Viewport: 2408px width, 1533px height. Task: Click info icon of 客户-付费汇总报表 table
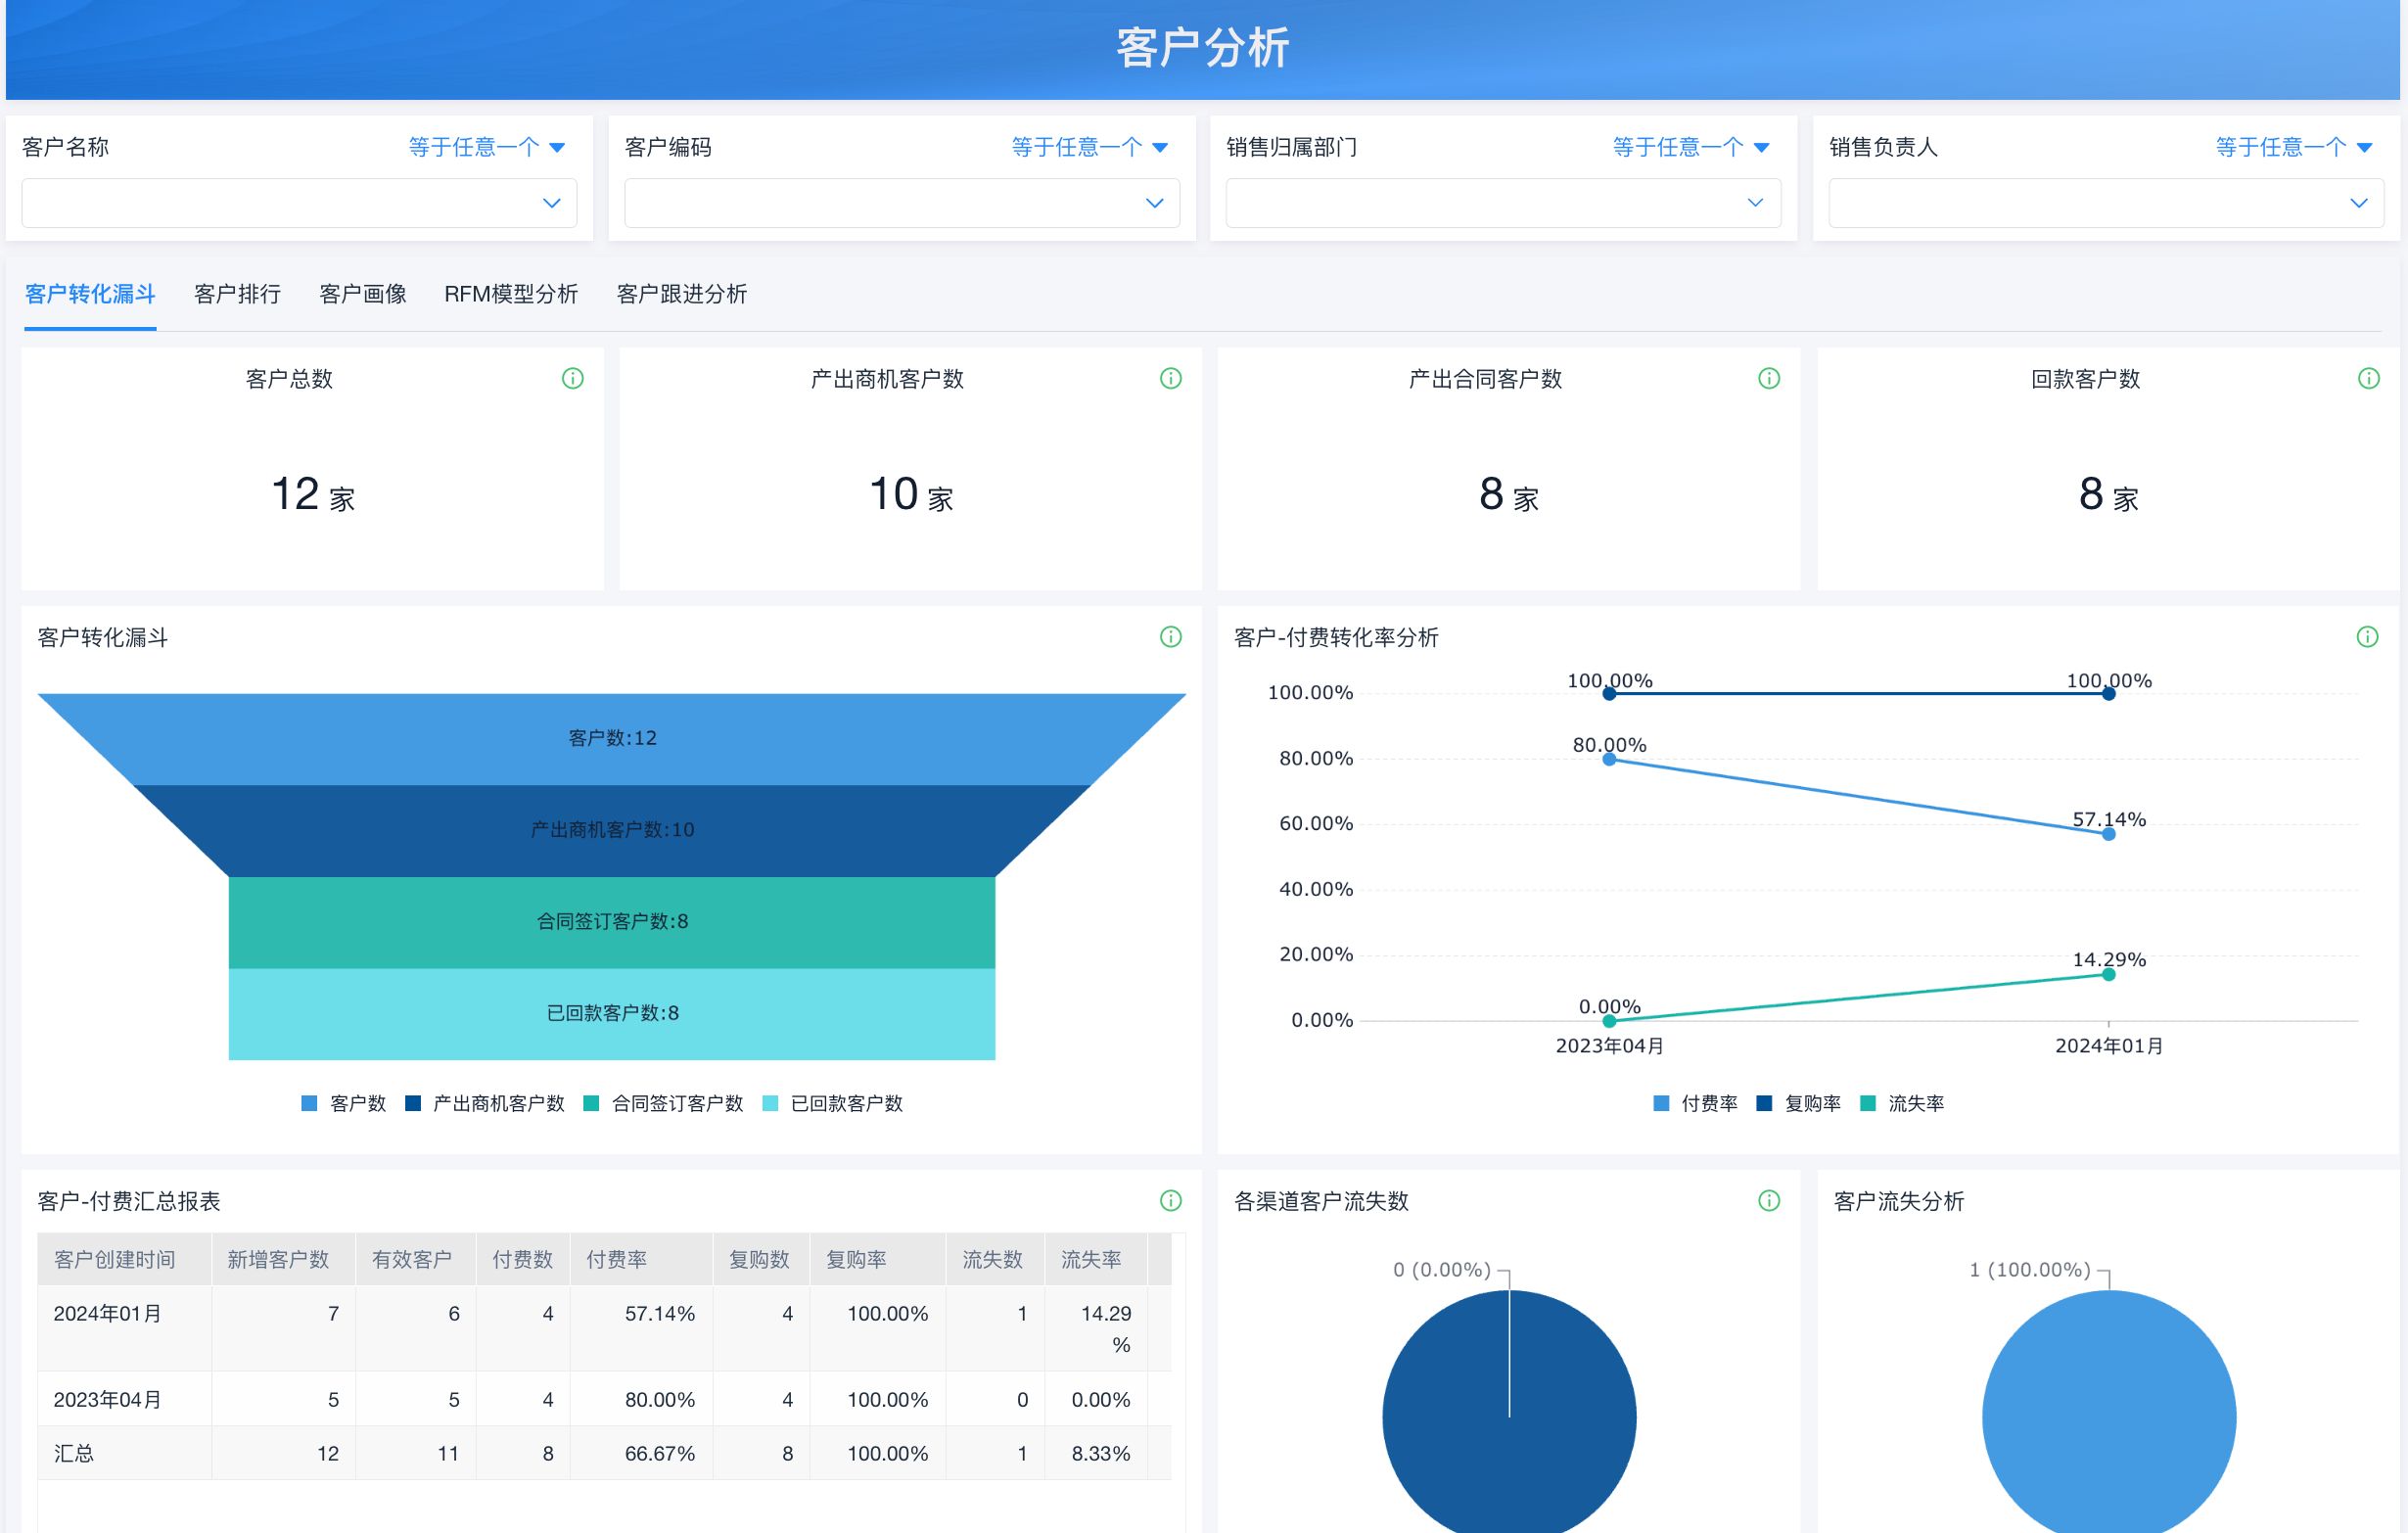(1170, 1200)
